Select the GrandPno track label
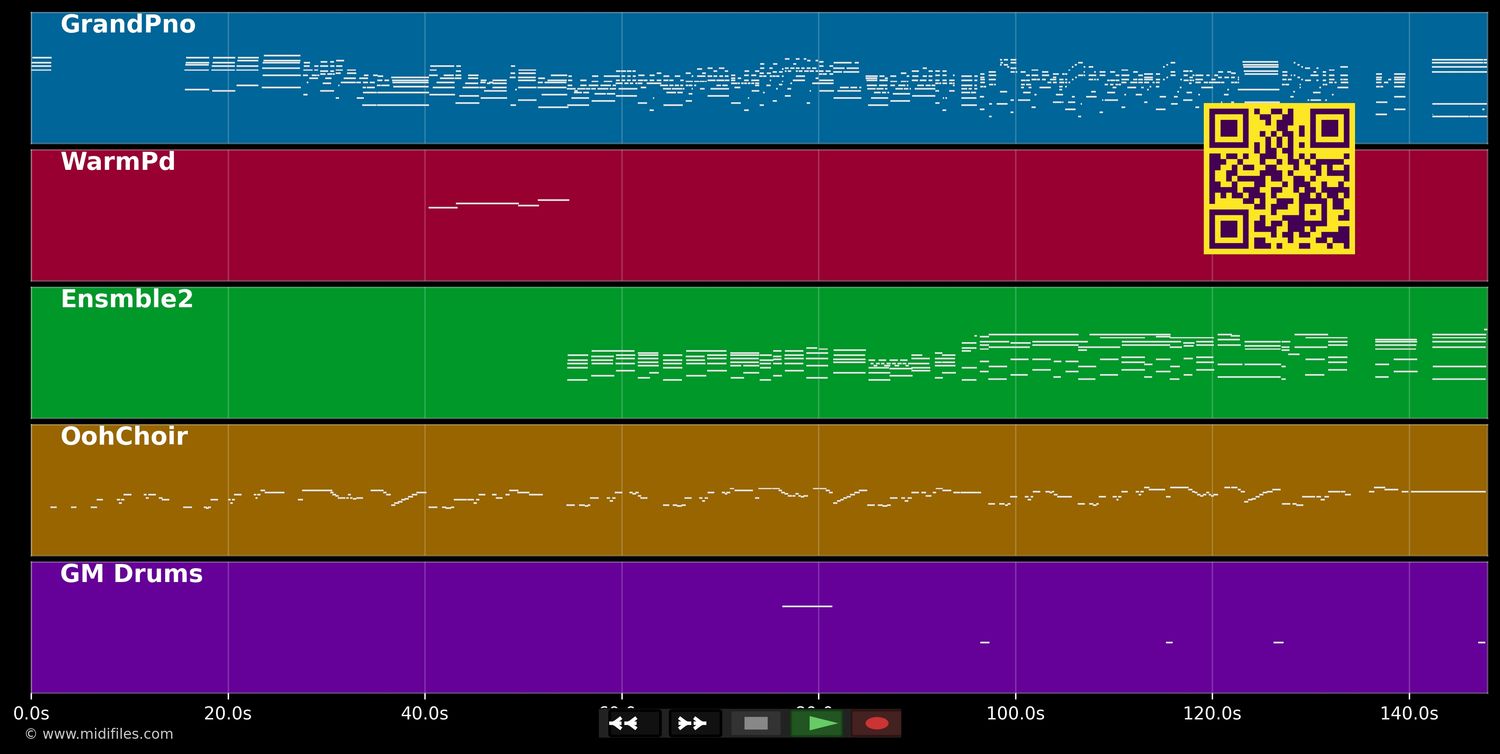The width and height of the screenshot is (1500, 754). pos(128,25)
